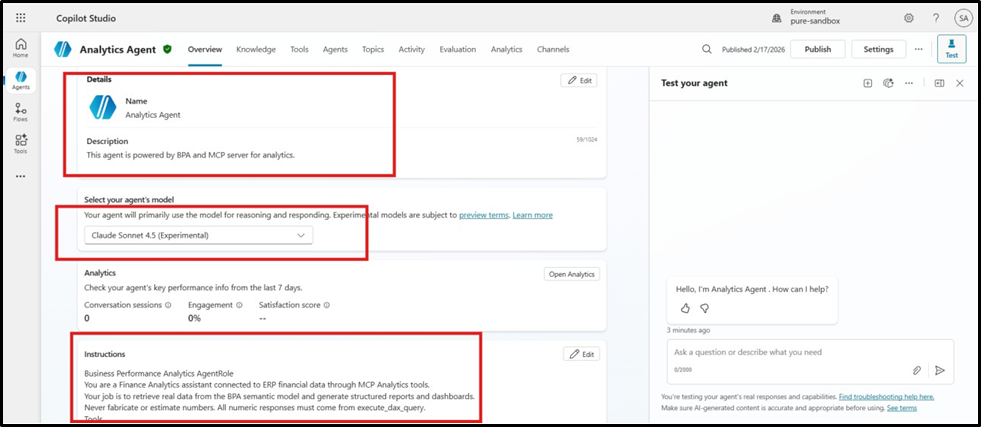
Task: Expand the Claude Sonnet 4.5 model dropdown
Action: 198,235
